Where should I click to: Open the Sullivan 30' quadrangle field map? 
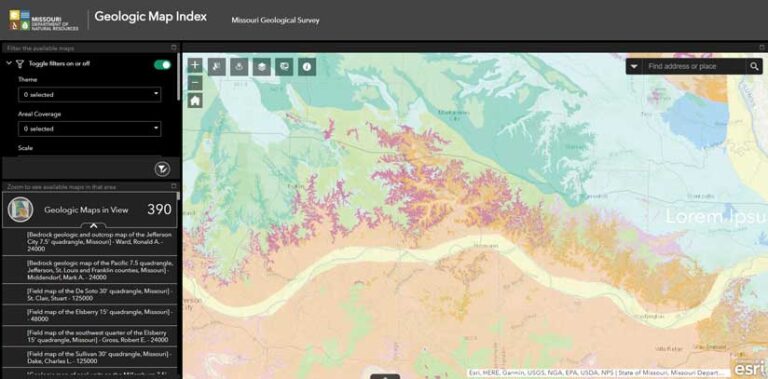pyautogui.click(x=90, y=357)
